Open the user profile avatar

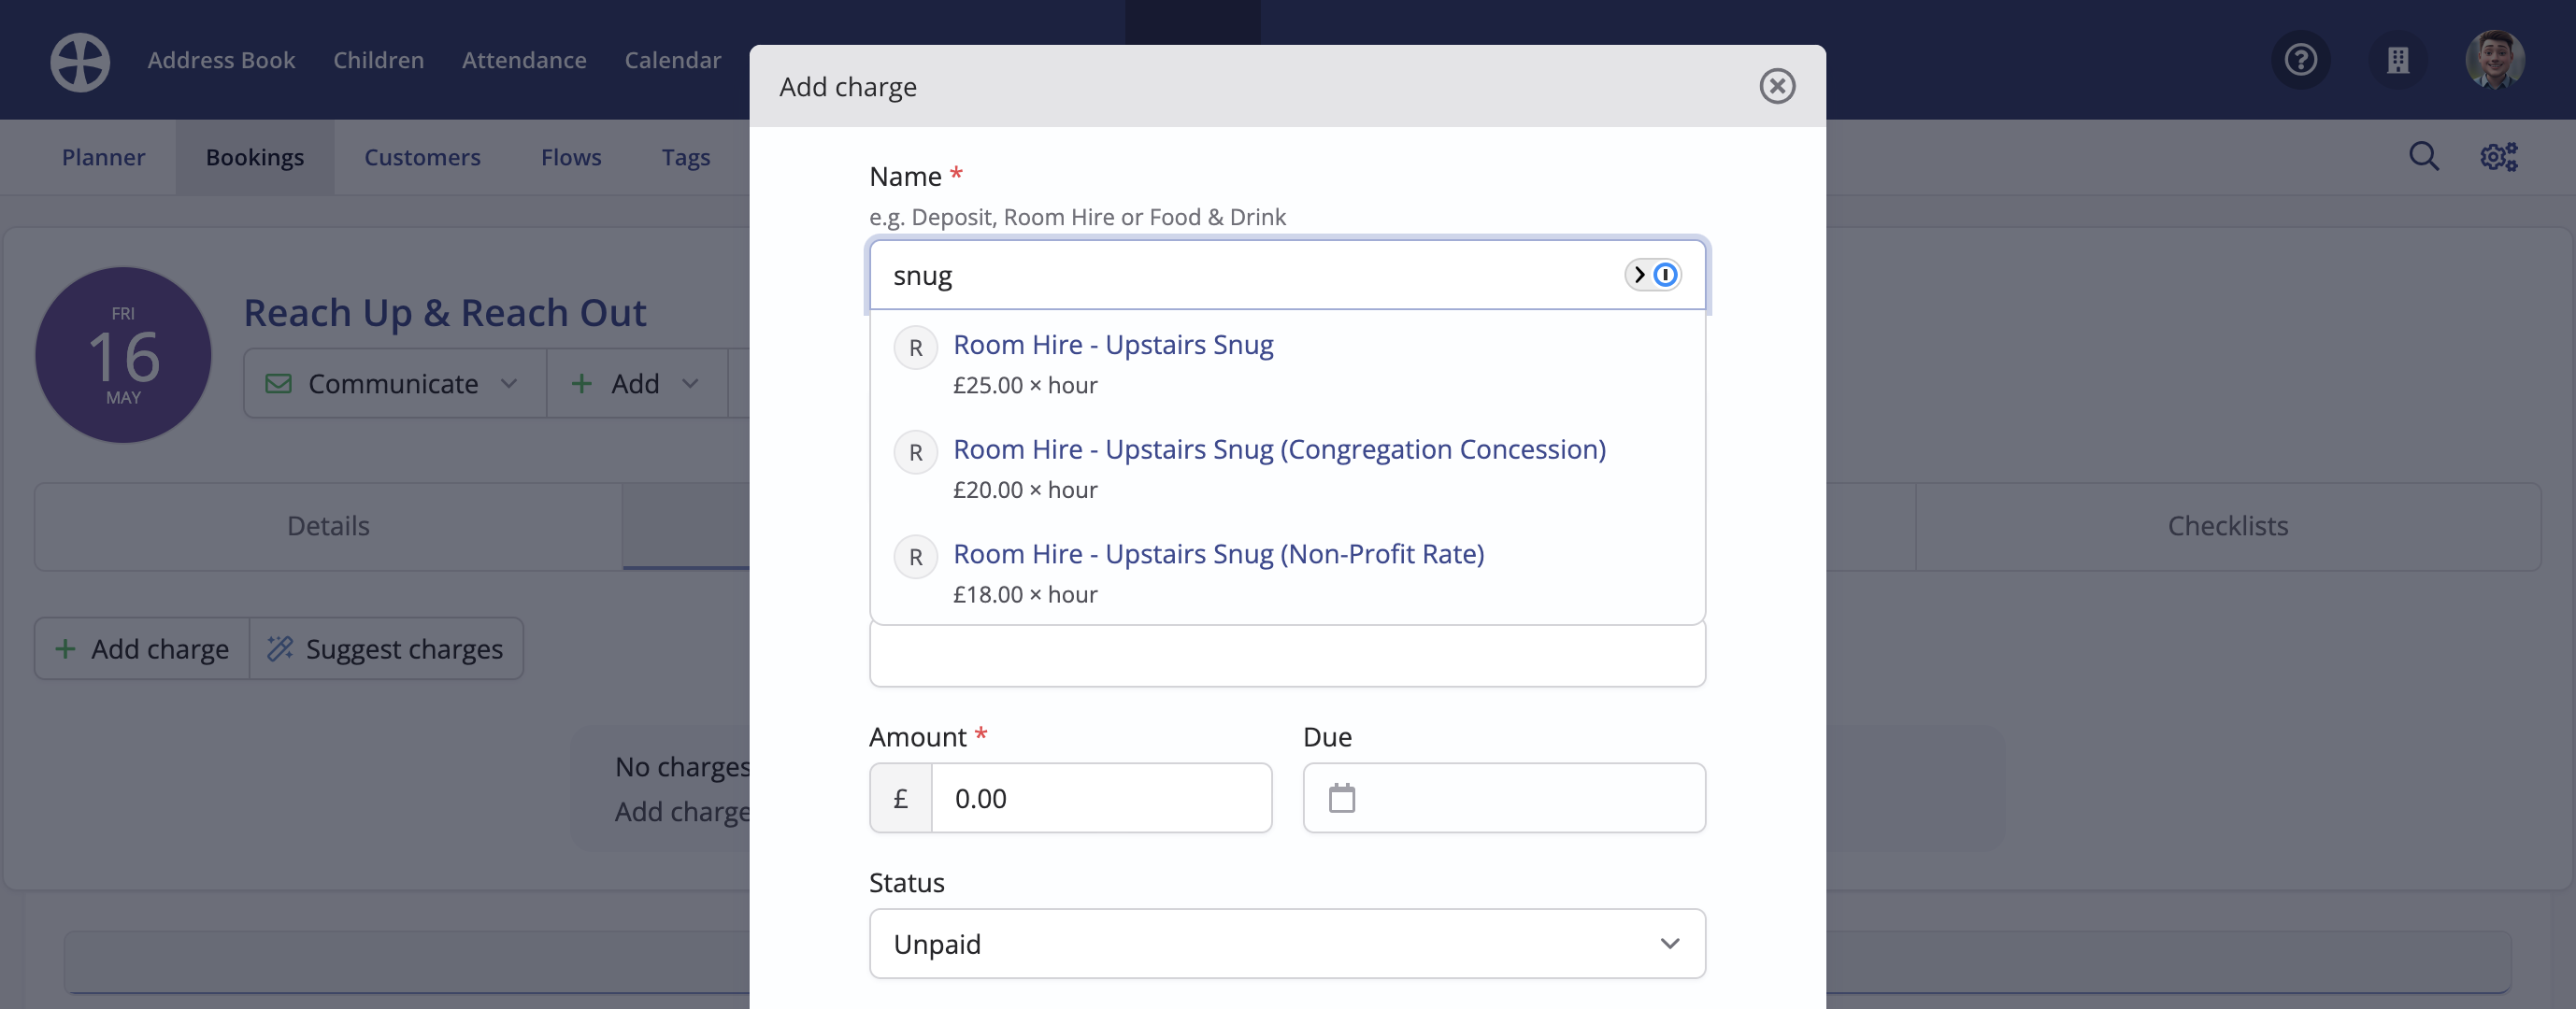point(2494,60)
